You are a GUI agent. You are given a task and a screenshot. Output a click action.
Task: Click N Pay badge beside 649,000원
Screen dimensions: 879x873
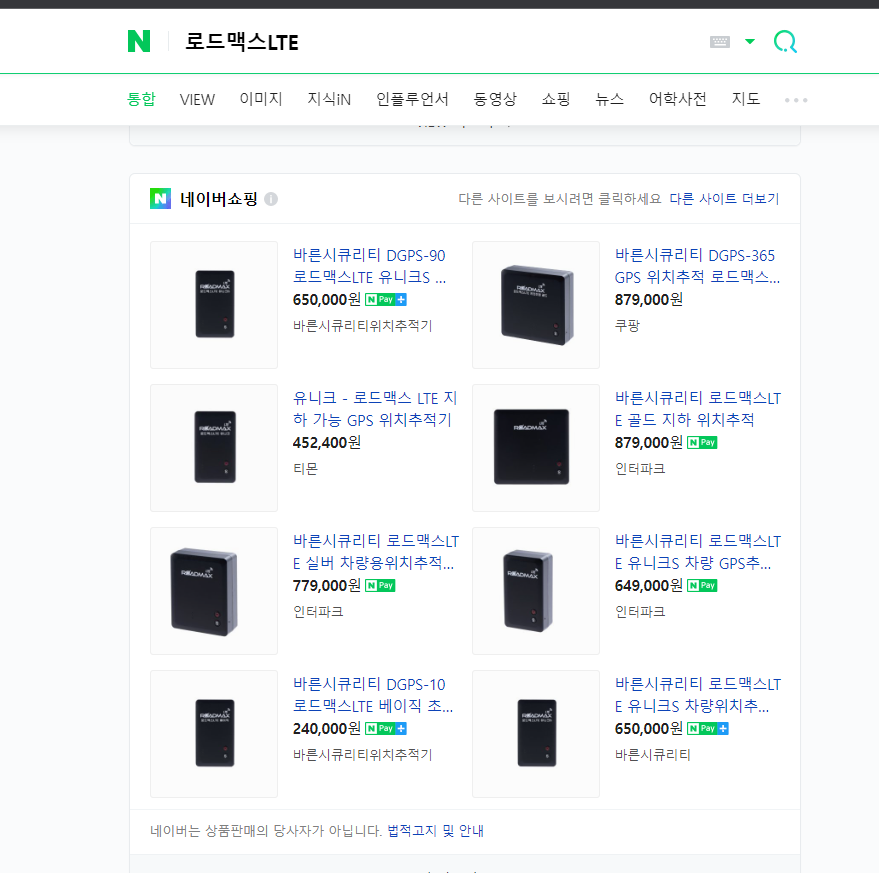(x=702, y=585)
